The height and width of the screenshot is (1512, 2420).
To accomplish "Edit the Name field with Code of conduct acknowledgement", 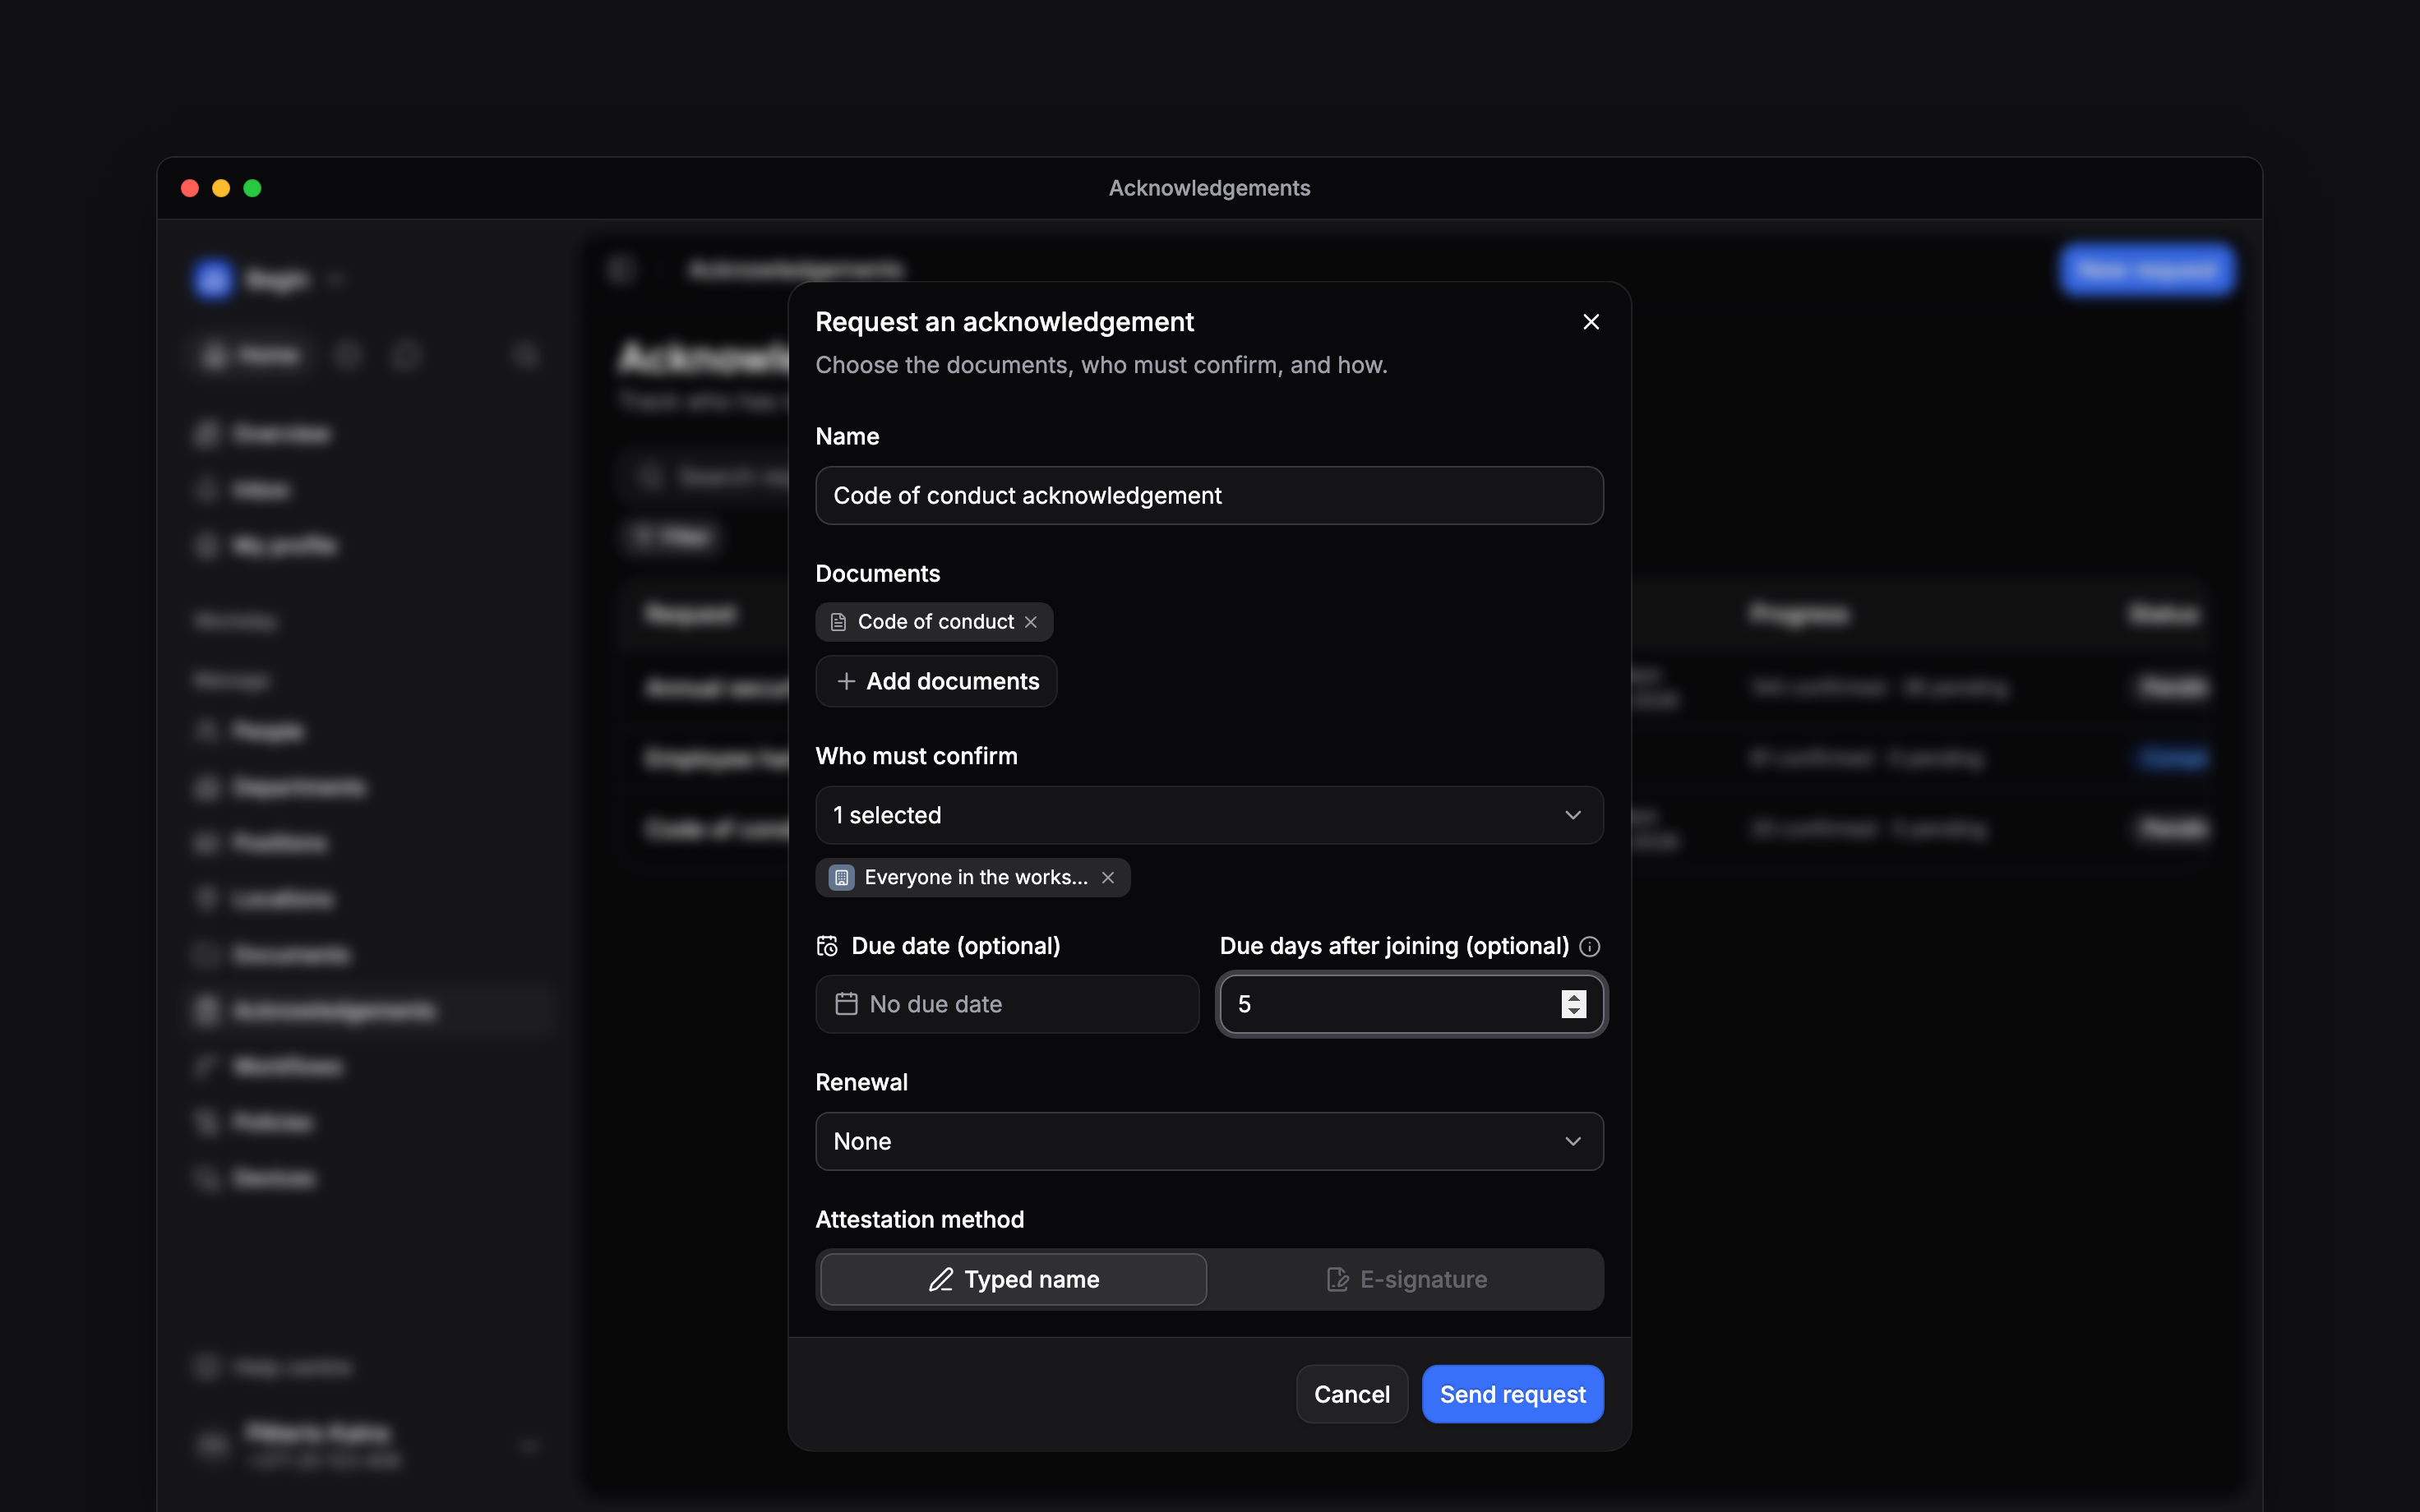I will (1209, 495).
